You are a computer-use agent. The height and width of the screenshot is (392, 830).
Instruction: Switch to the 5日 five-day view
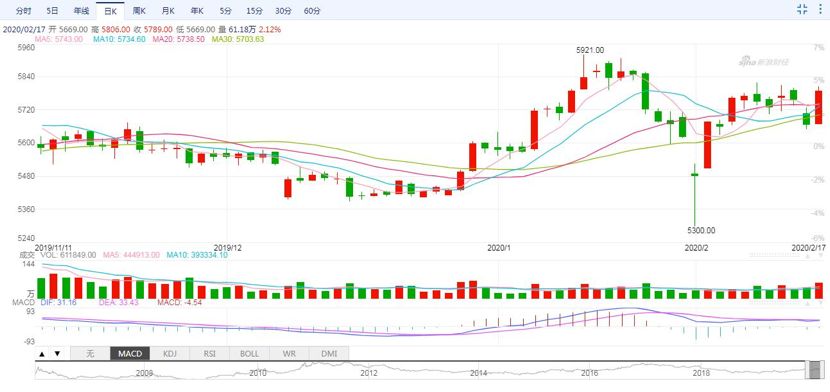click(52, 11)
